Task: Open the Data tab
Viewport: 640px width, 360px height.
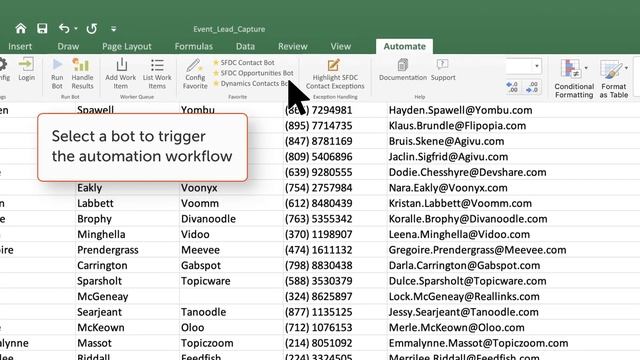Action: click(x=245, y=47)
